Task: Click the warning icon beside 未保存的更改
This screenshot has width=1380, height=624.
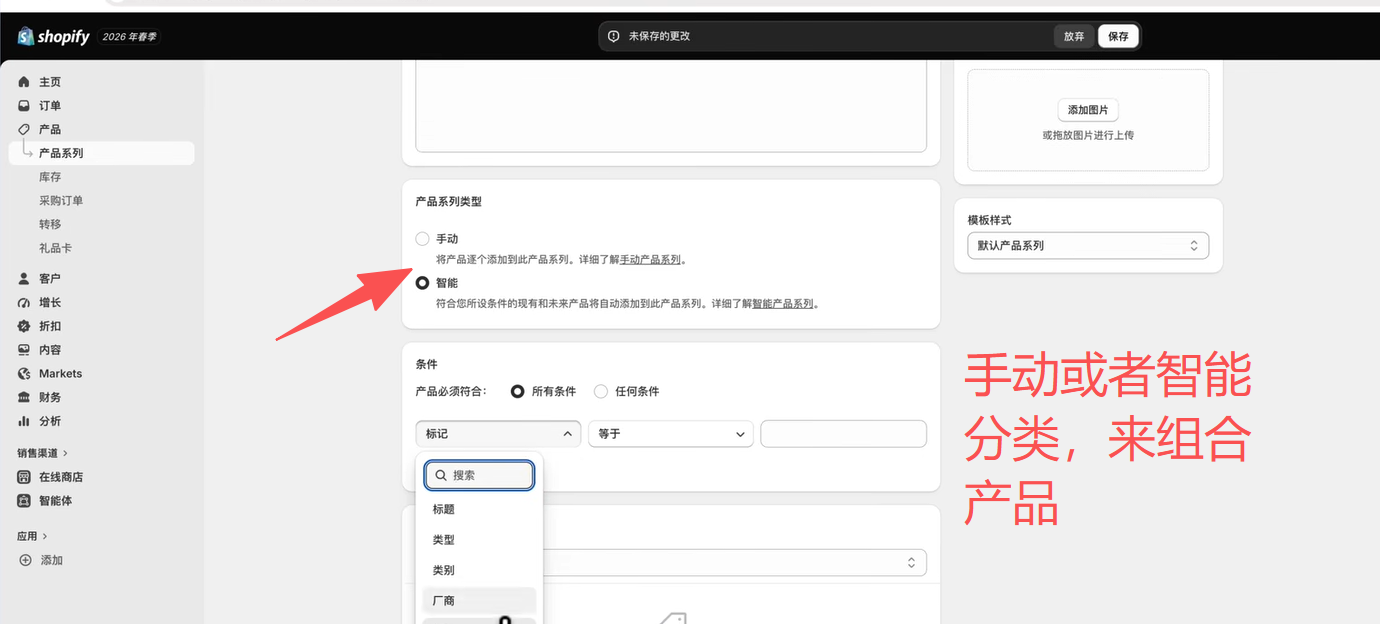Action: click(614, 36)
